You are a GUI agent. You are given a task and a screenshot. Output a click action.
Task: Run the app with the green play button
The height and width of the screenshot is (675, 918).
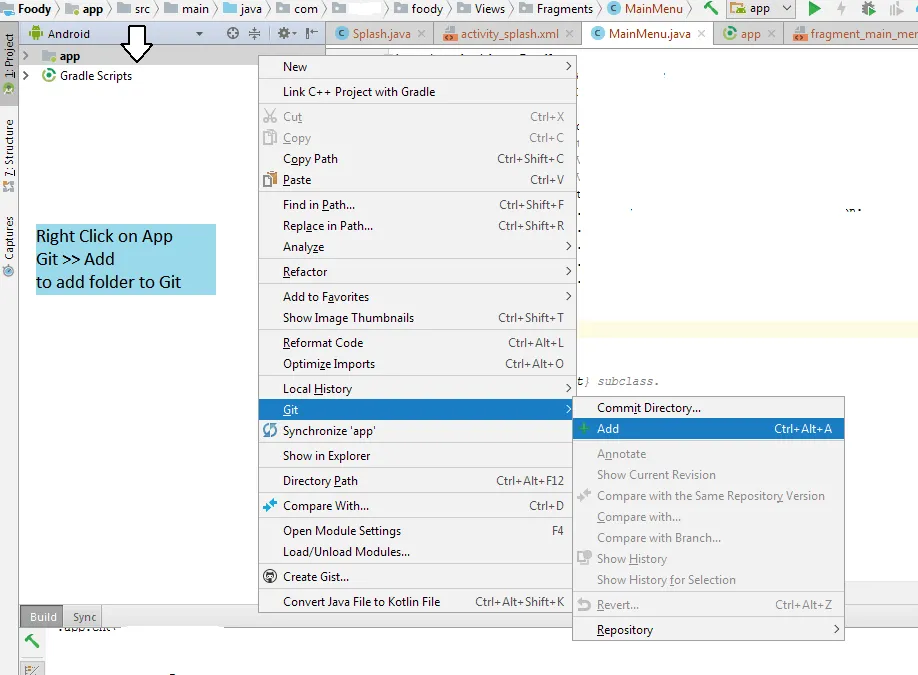[x=814, y=8]
